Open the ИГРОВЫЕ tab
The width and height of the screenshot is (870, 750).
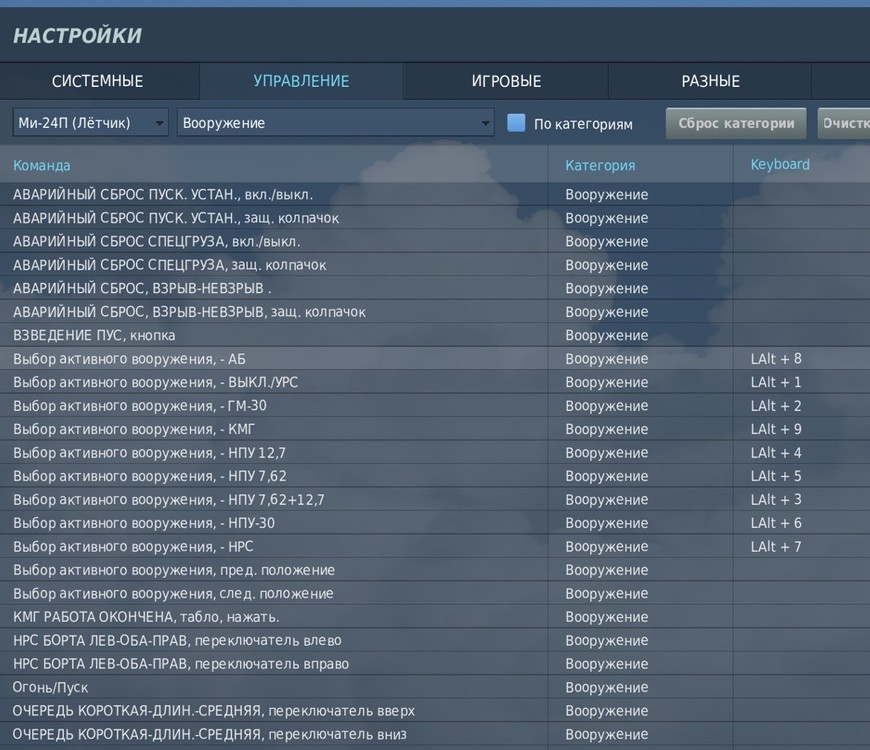[506, 81]
